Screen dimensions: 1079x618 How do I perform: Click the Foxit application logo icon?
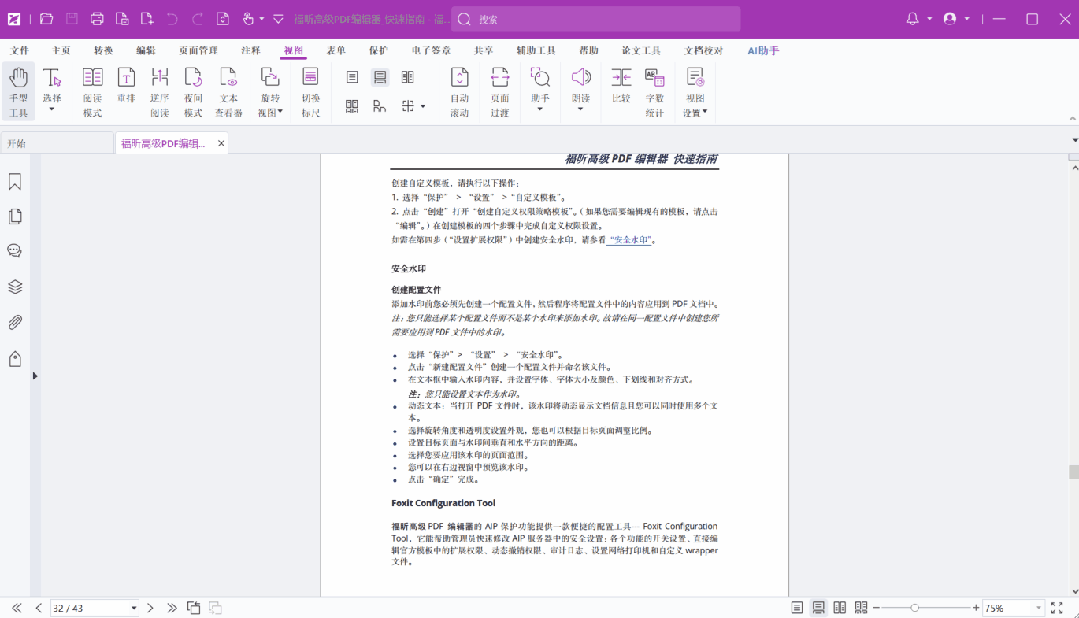(x=14, y=19)
